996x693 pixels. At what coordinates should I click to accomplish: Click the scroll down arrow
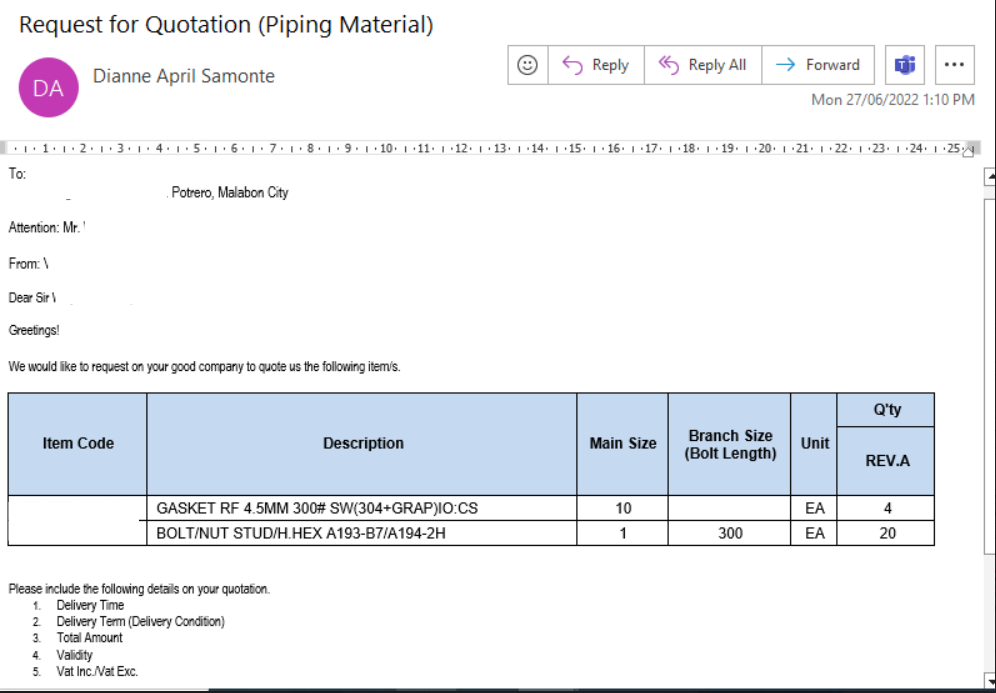coord(989,681)
